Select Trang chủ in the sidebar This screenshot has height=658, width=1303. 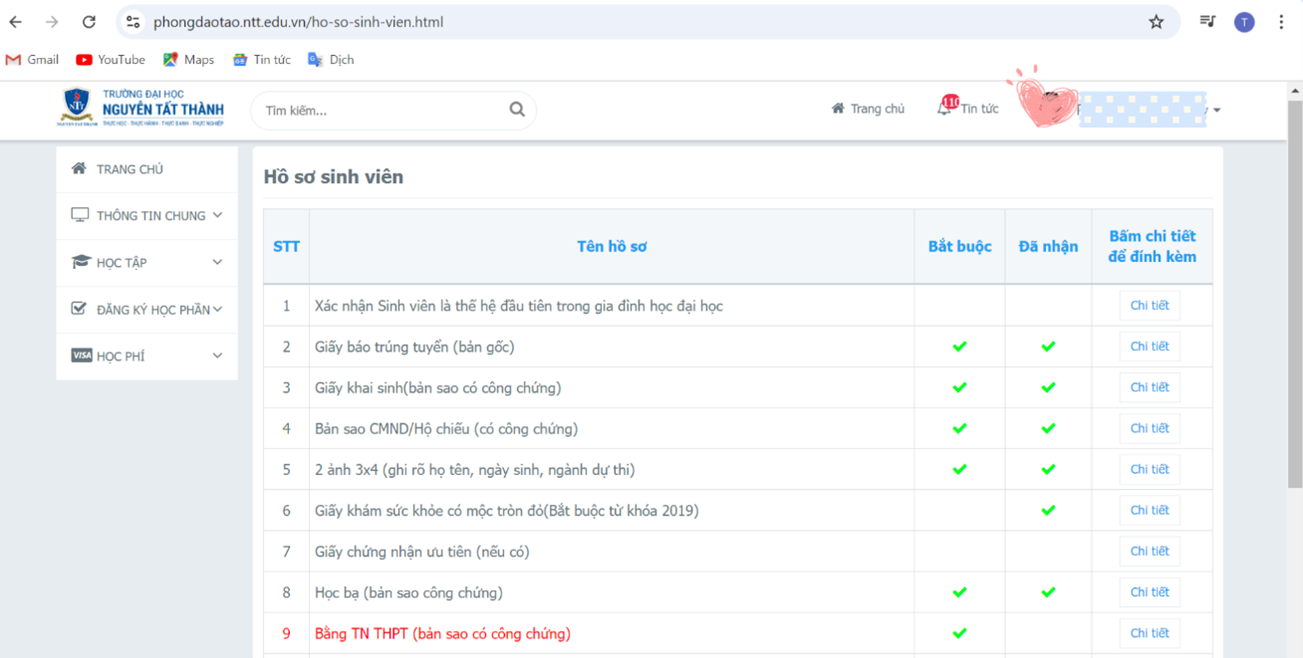(x=129, y=170)
